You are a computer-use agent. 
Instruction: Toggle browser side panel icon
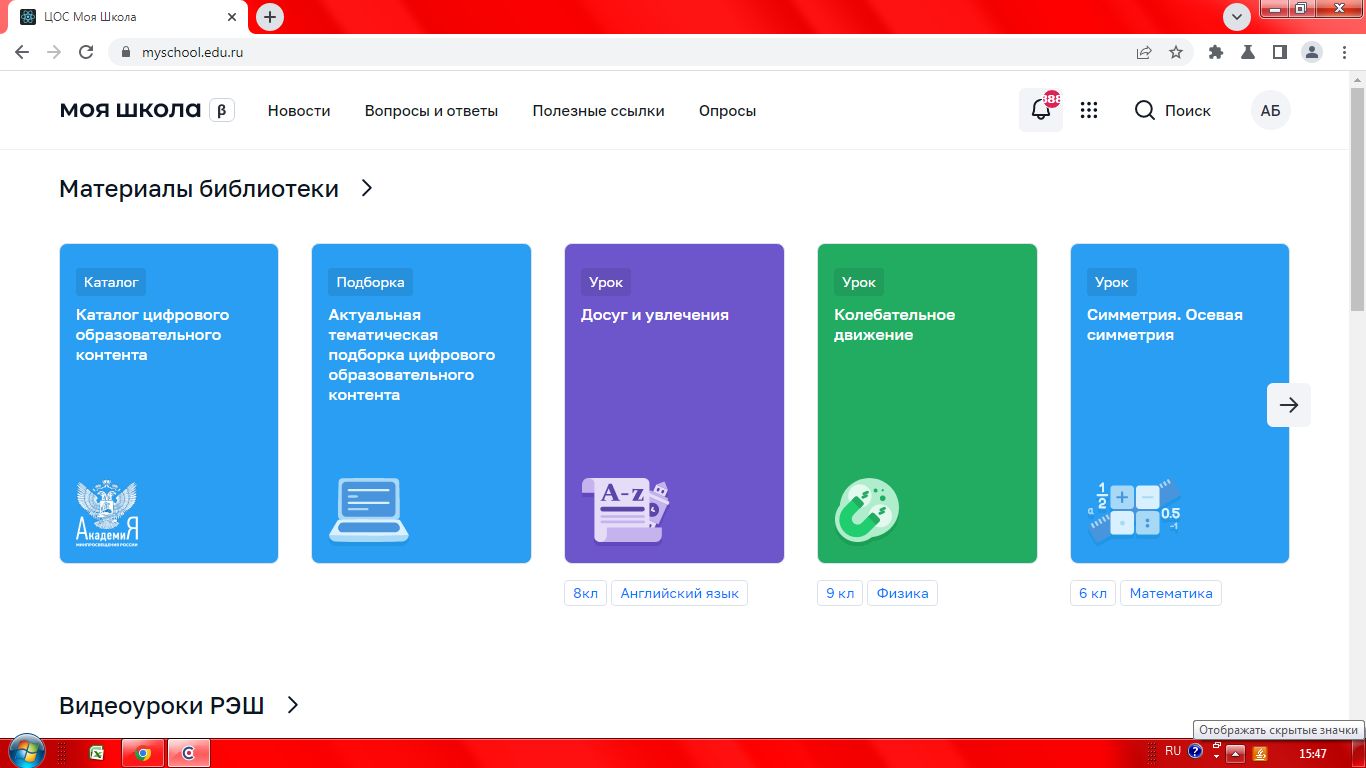[x=1279, y=52]
